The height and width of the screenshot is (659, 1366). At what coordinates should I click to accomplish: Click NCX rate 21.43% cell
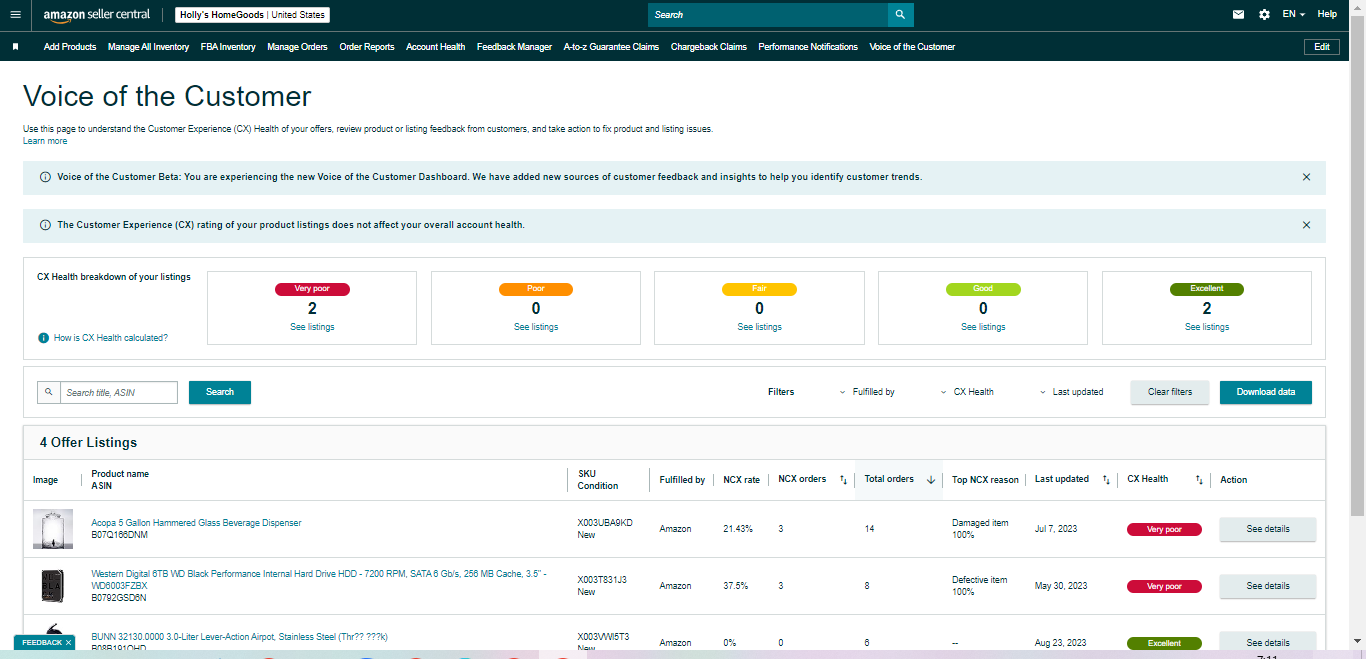tap(738, 529)
